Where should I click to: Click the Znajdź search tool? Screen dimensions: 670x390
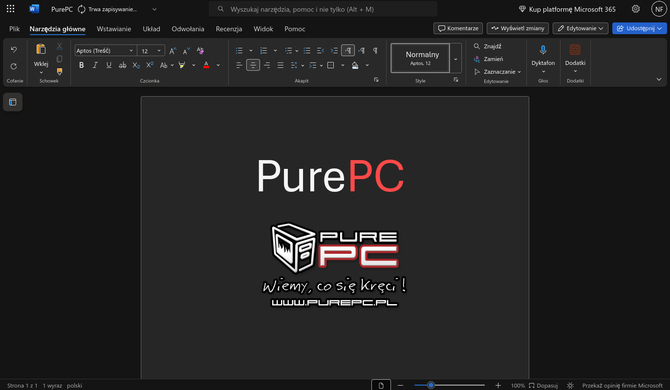point(488,46)
